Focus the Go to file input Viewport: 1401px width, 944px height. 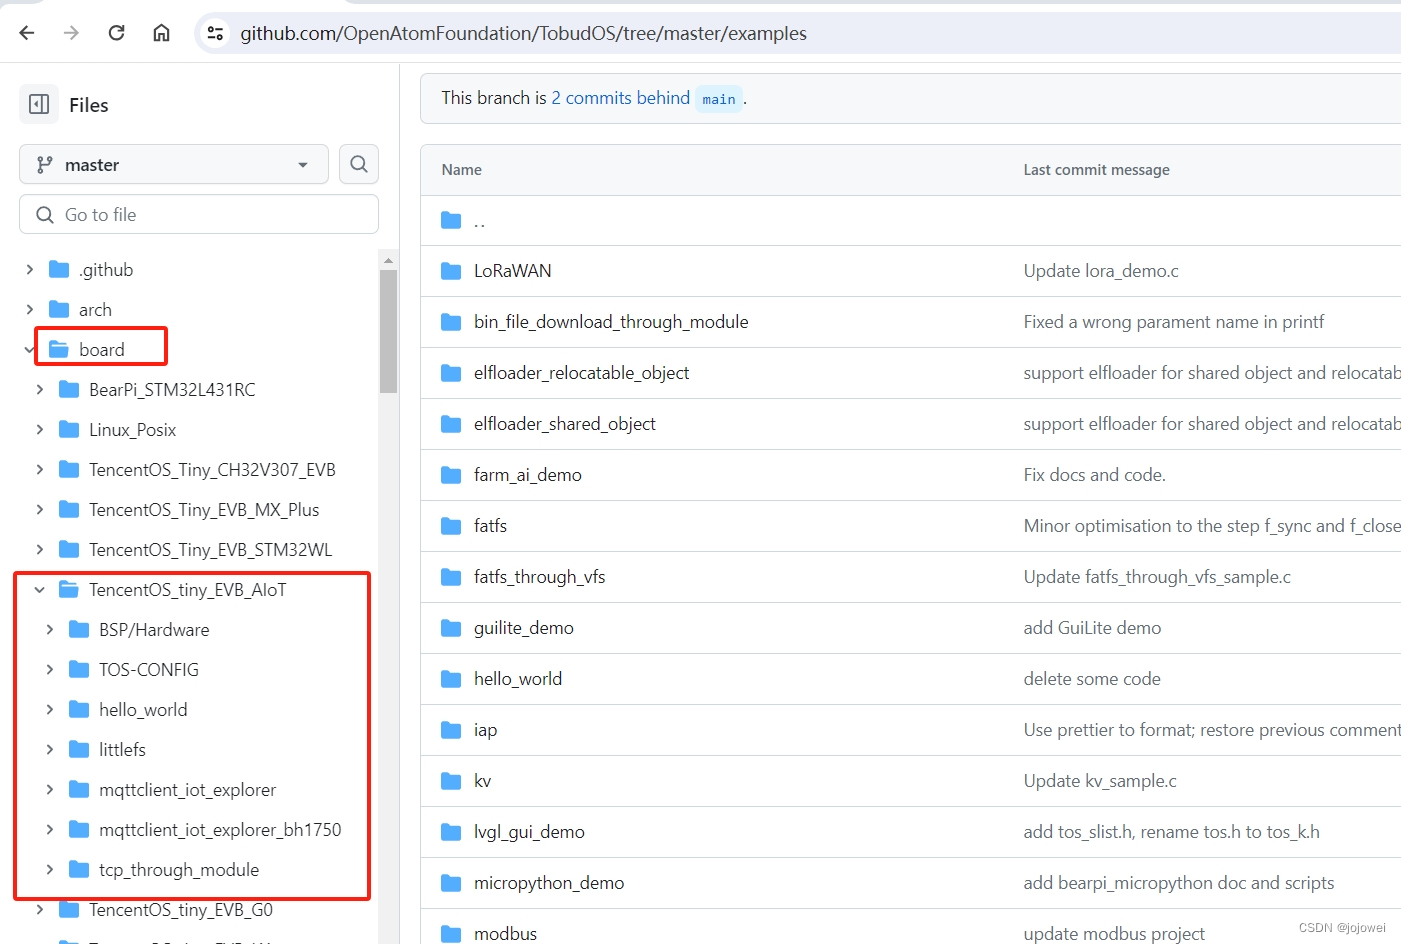point(199,214)
